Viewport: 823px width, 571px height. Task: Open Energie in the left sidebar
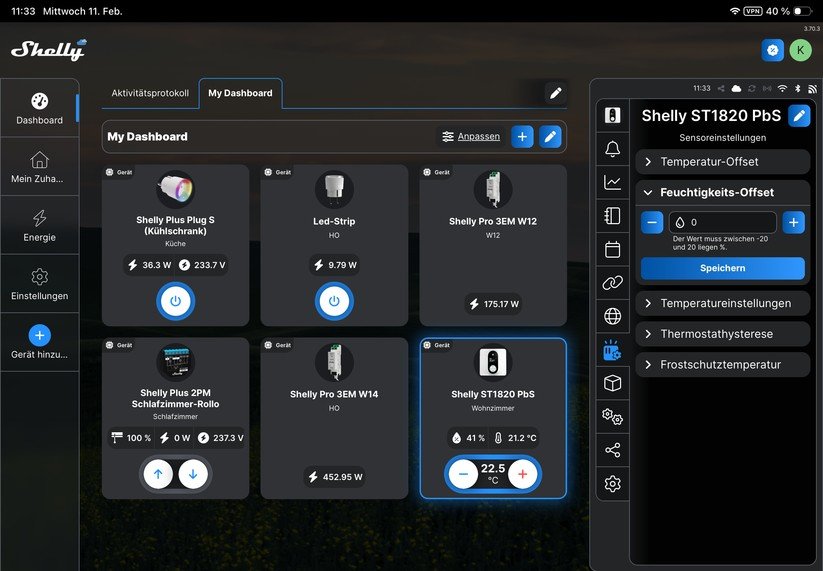(39, 225)
